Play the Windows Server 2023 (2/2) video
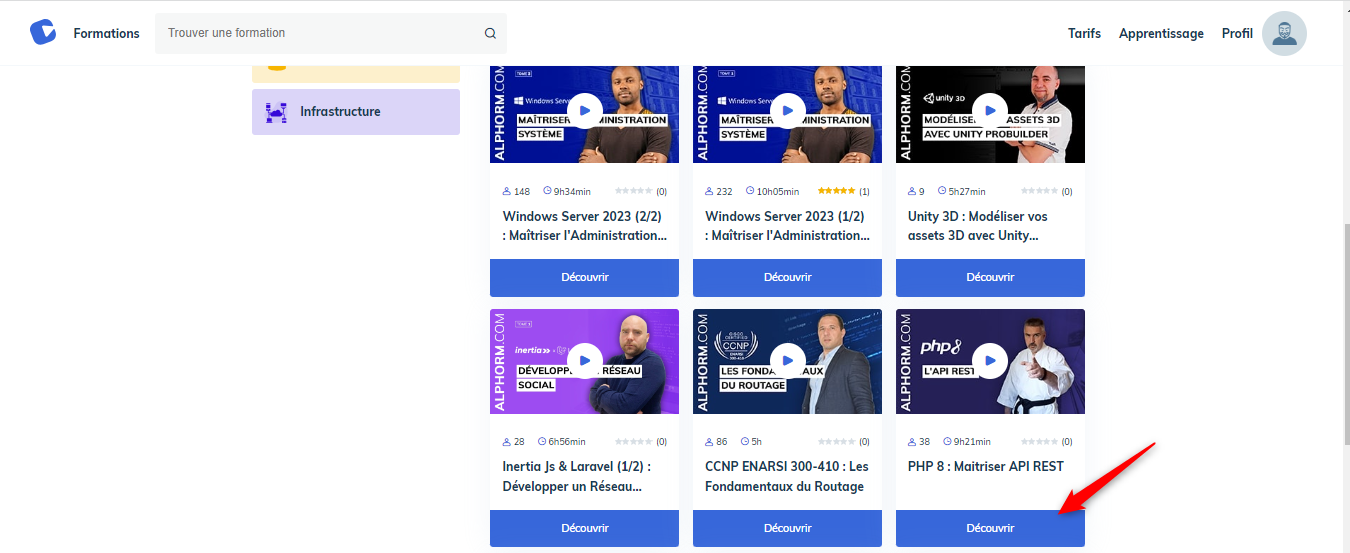The height and width of the screenshot is (553, 1350). 585,110
